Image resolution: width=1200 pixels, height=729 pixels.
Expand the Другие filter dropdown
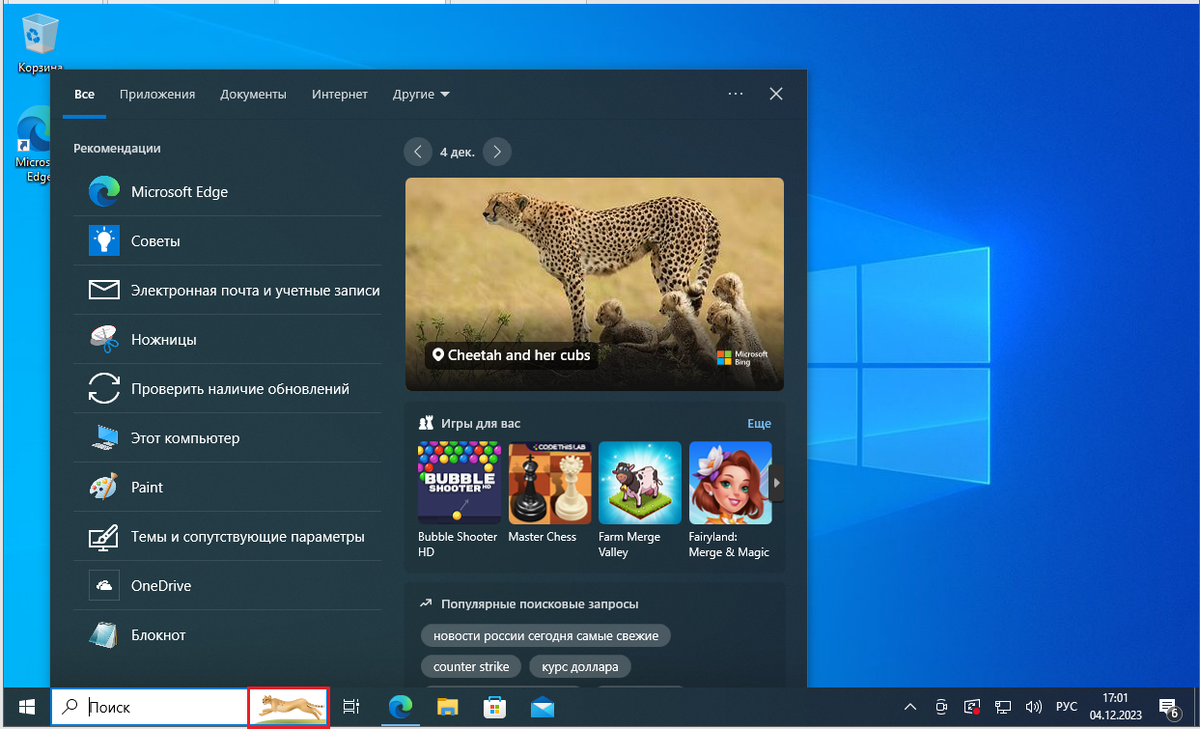click(421, 94)
